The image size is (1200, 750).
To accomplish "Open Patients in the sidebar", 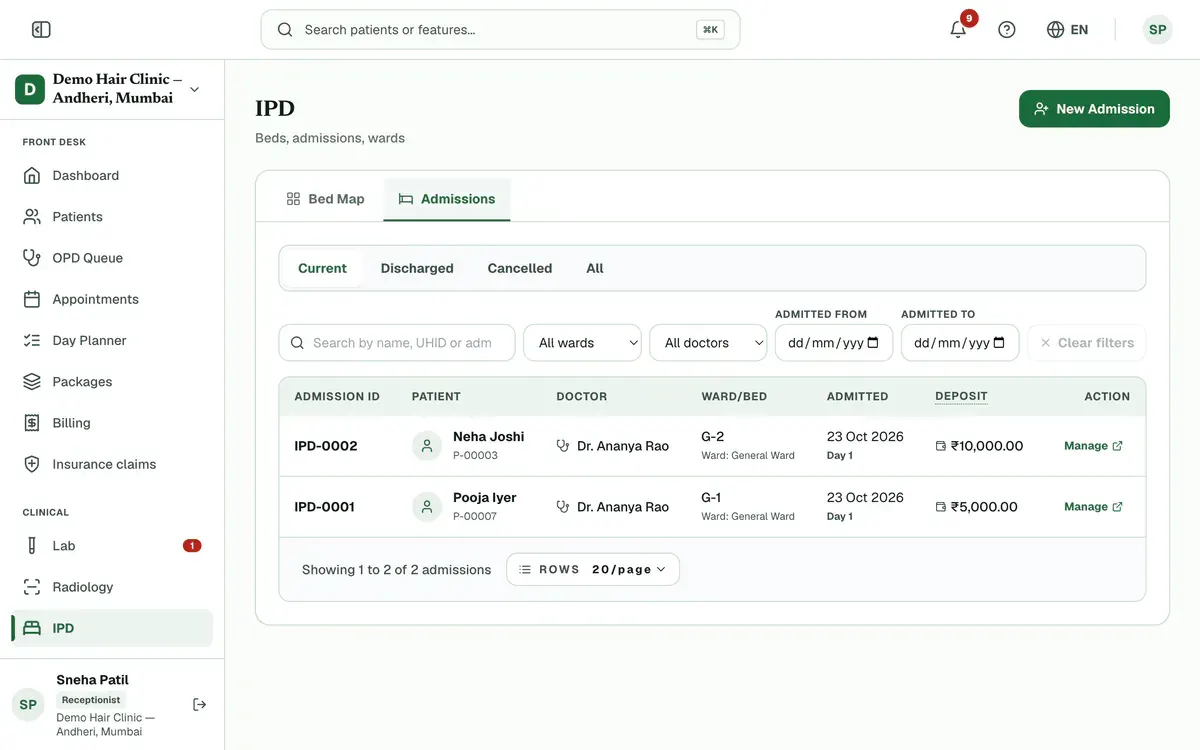I will pos(112,217).
